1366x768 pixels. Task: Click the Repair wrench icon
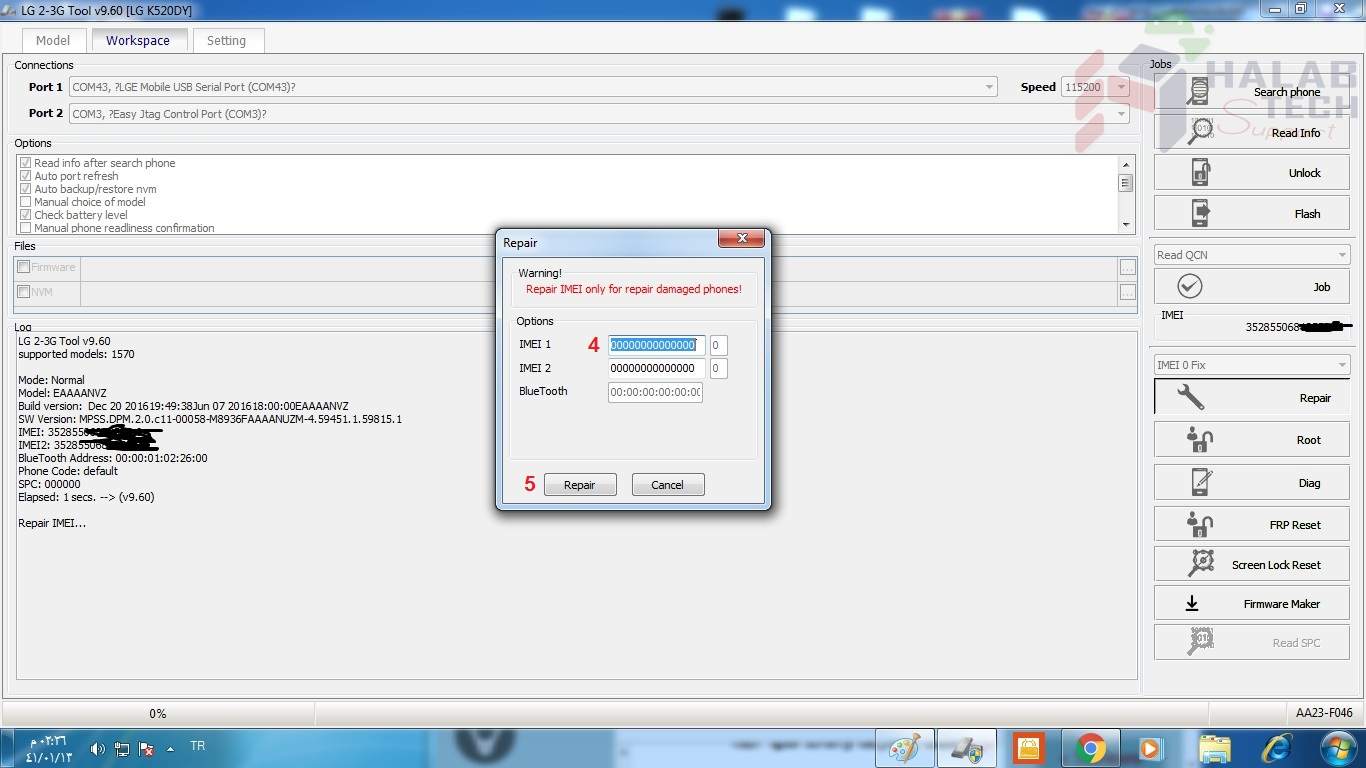click(x=1190, y=397)
